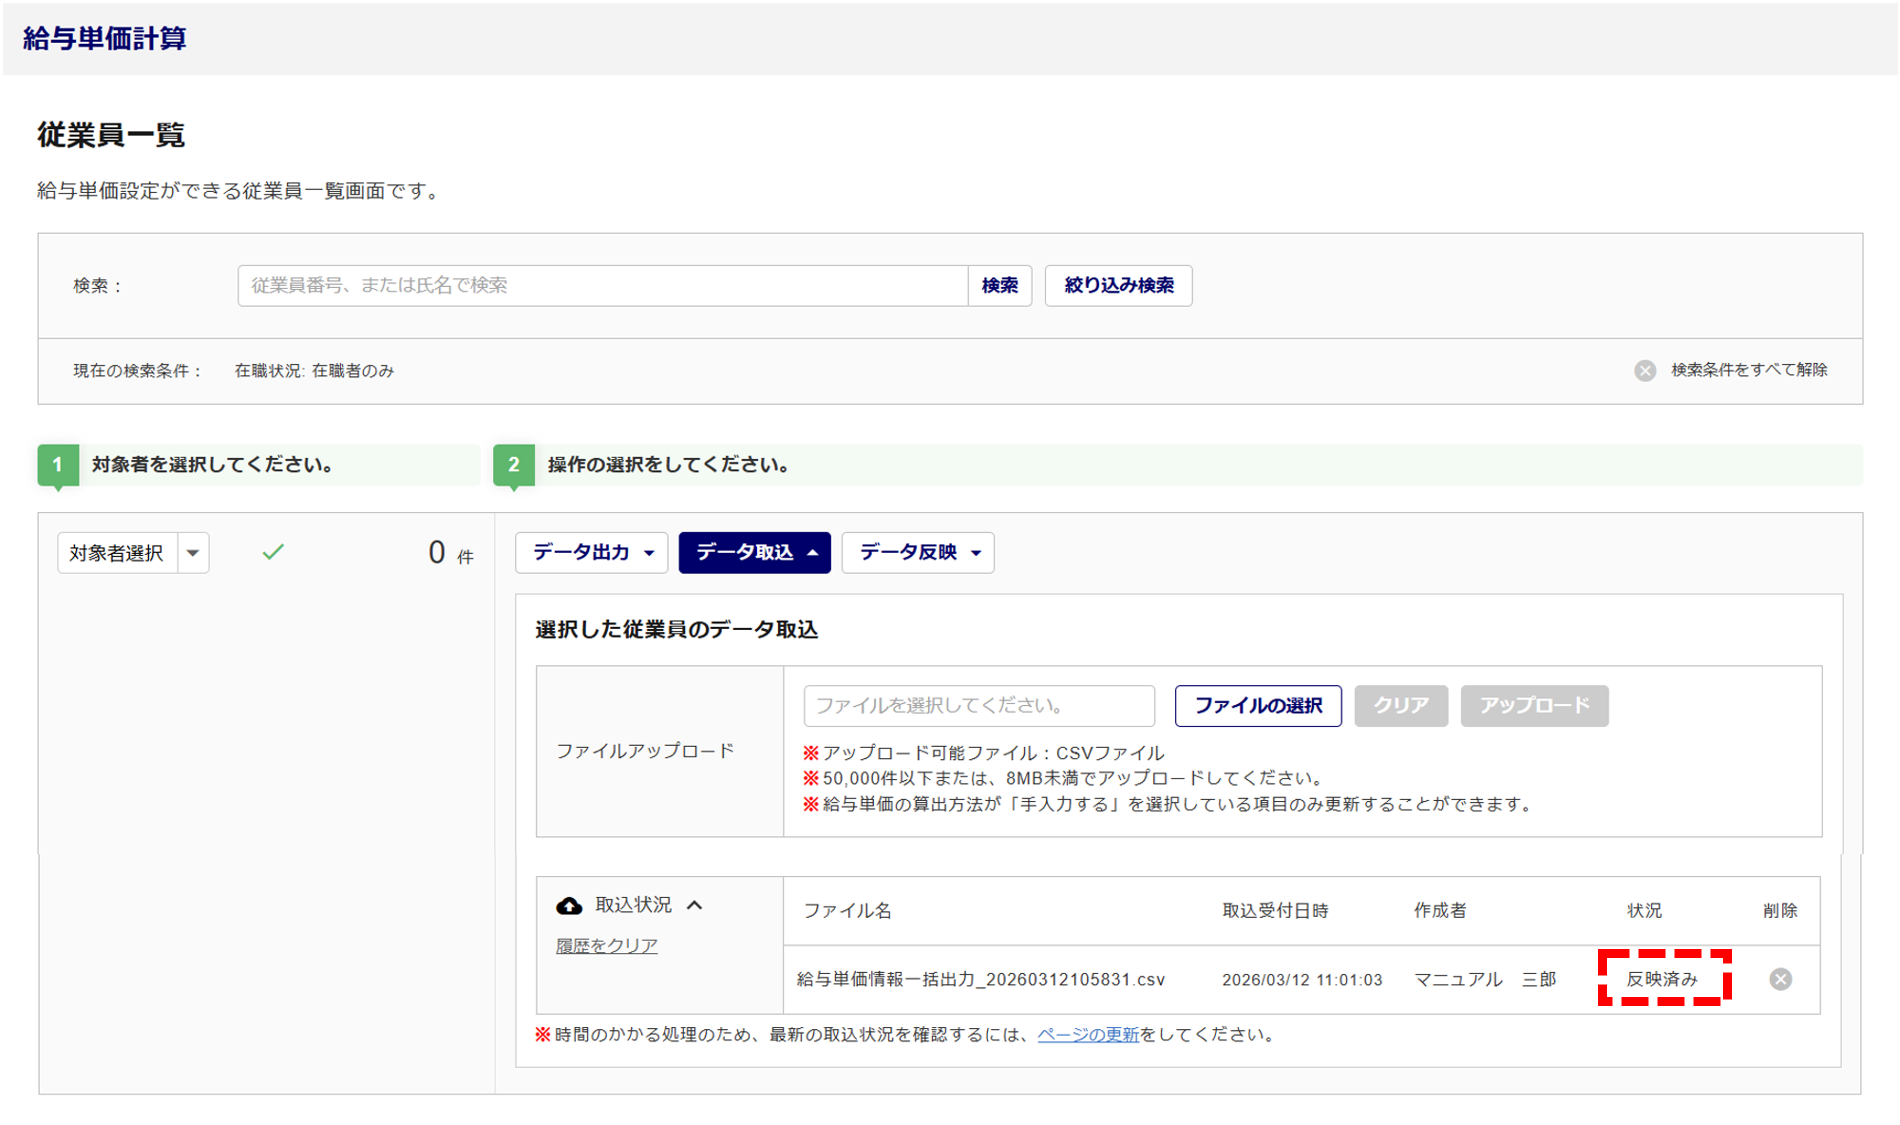Click the cloud upload icon beside 取込状況
Viewport: 1900px width, 1125px height.
(569, 906)
